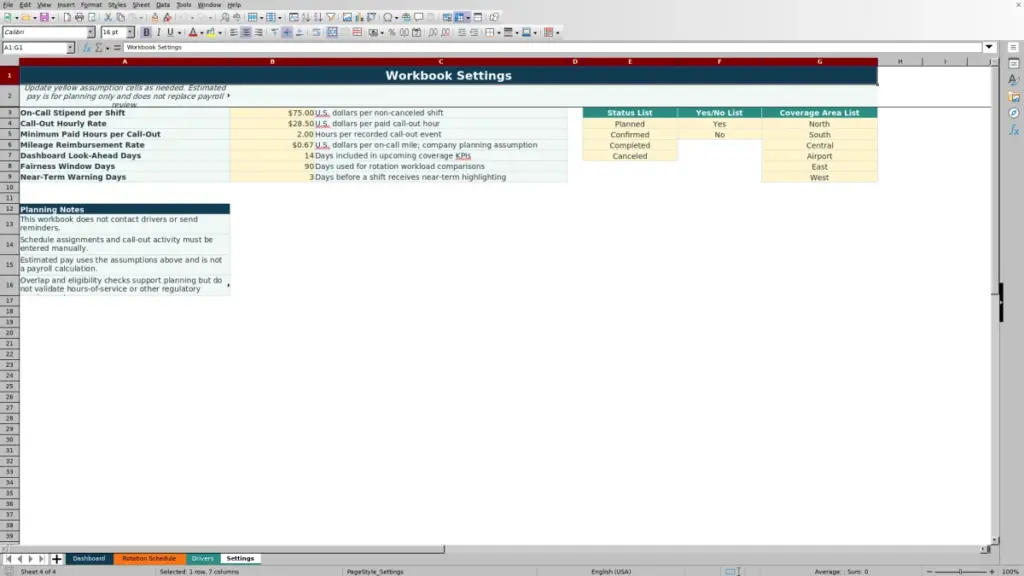This screenshot has height=576, width=1024.
Task: Click the Format as Percent icon
Action: [392, 32]
